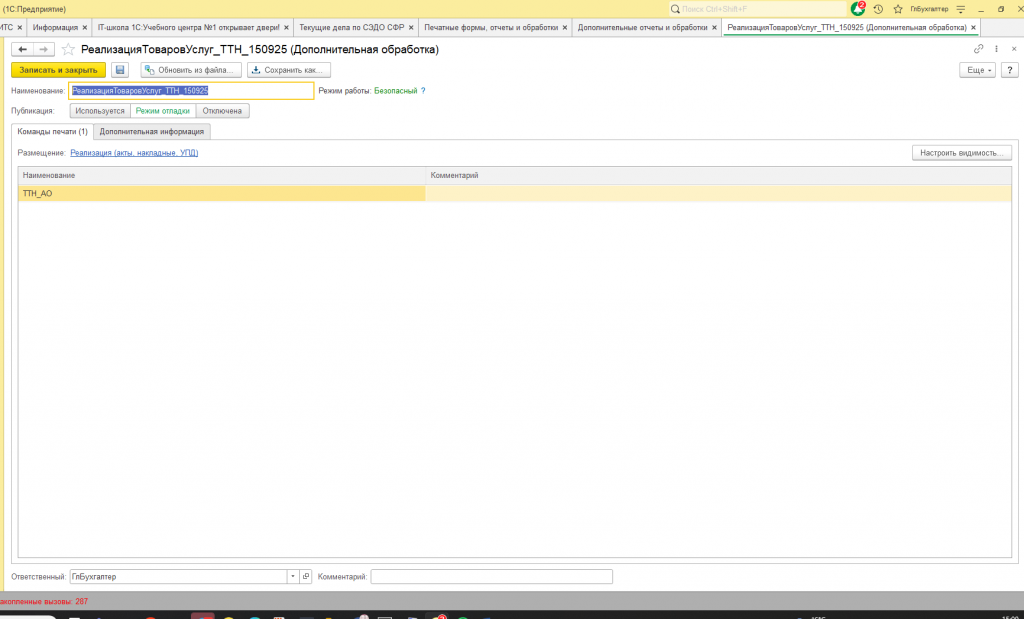1024x619 pixels.
Task: Close Текущие дела по СЭДО СФР tab
Action: pos(411,27)
